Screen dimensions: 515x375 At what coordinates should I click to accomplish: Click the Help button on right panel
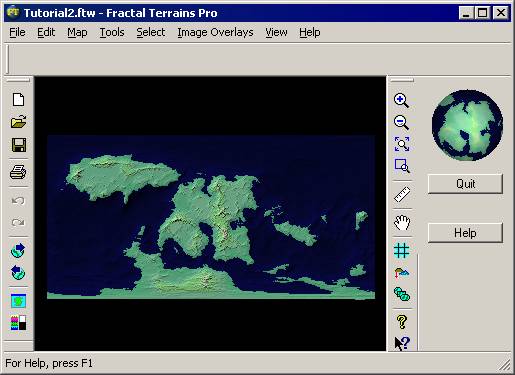pyautogui.click(x=465, y=233)
